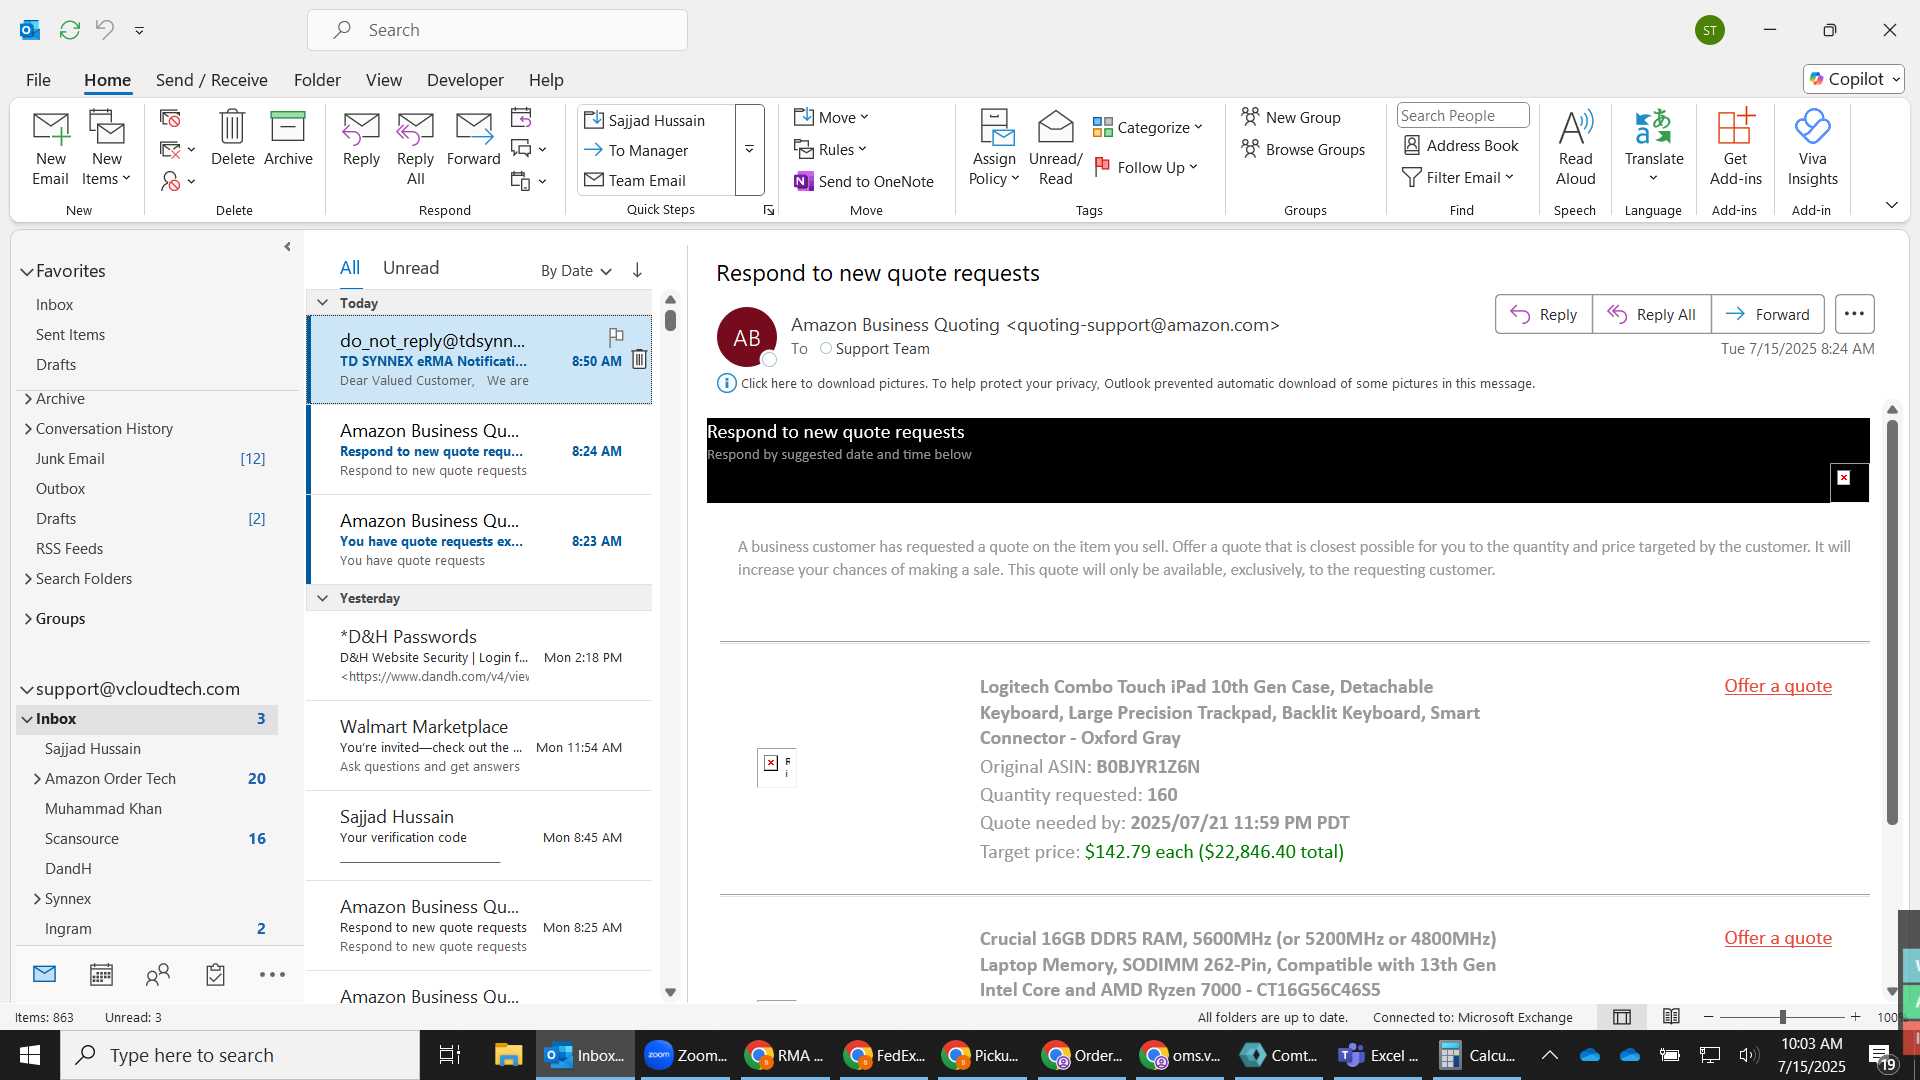Click the Undo icon in title bar
Image resolution: width=1920 pixels, height=1080 pixels.
(105, 30)
